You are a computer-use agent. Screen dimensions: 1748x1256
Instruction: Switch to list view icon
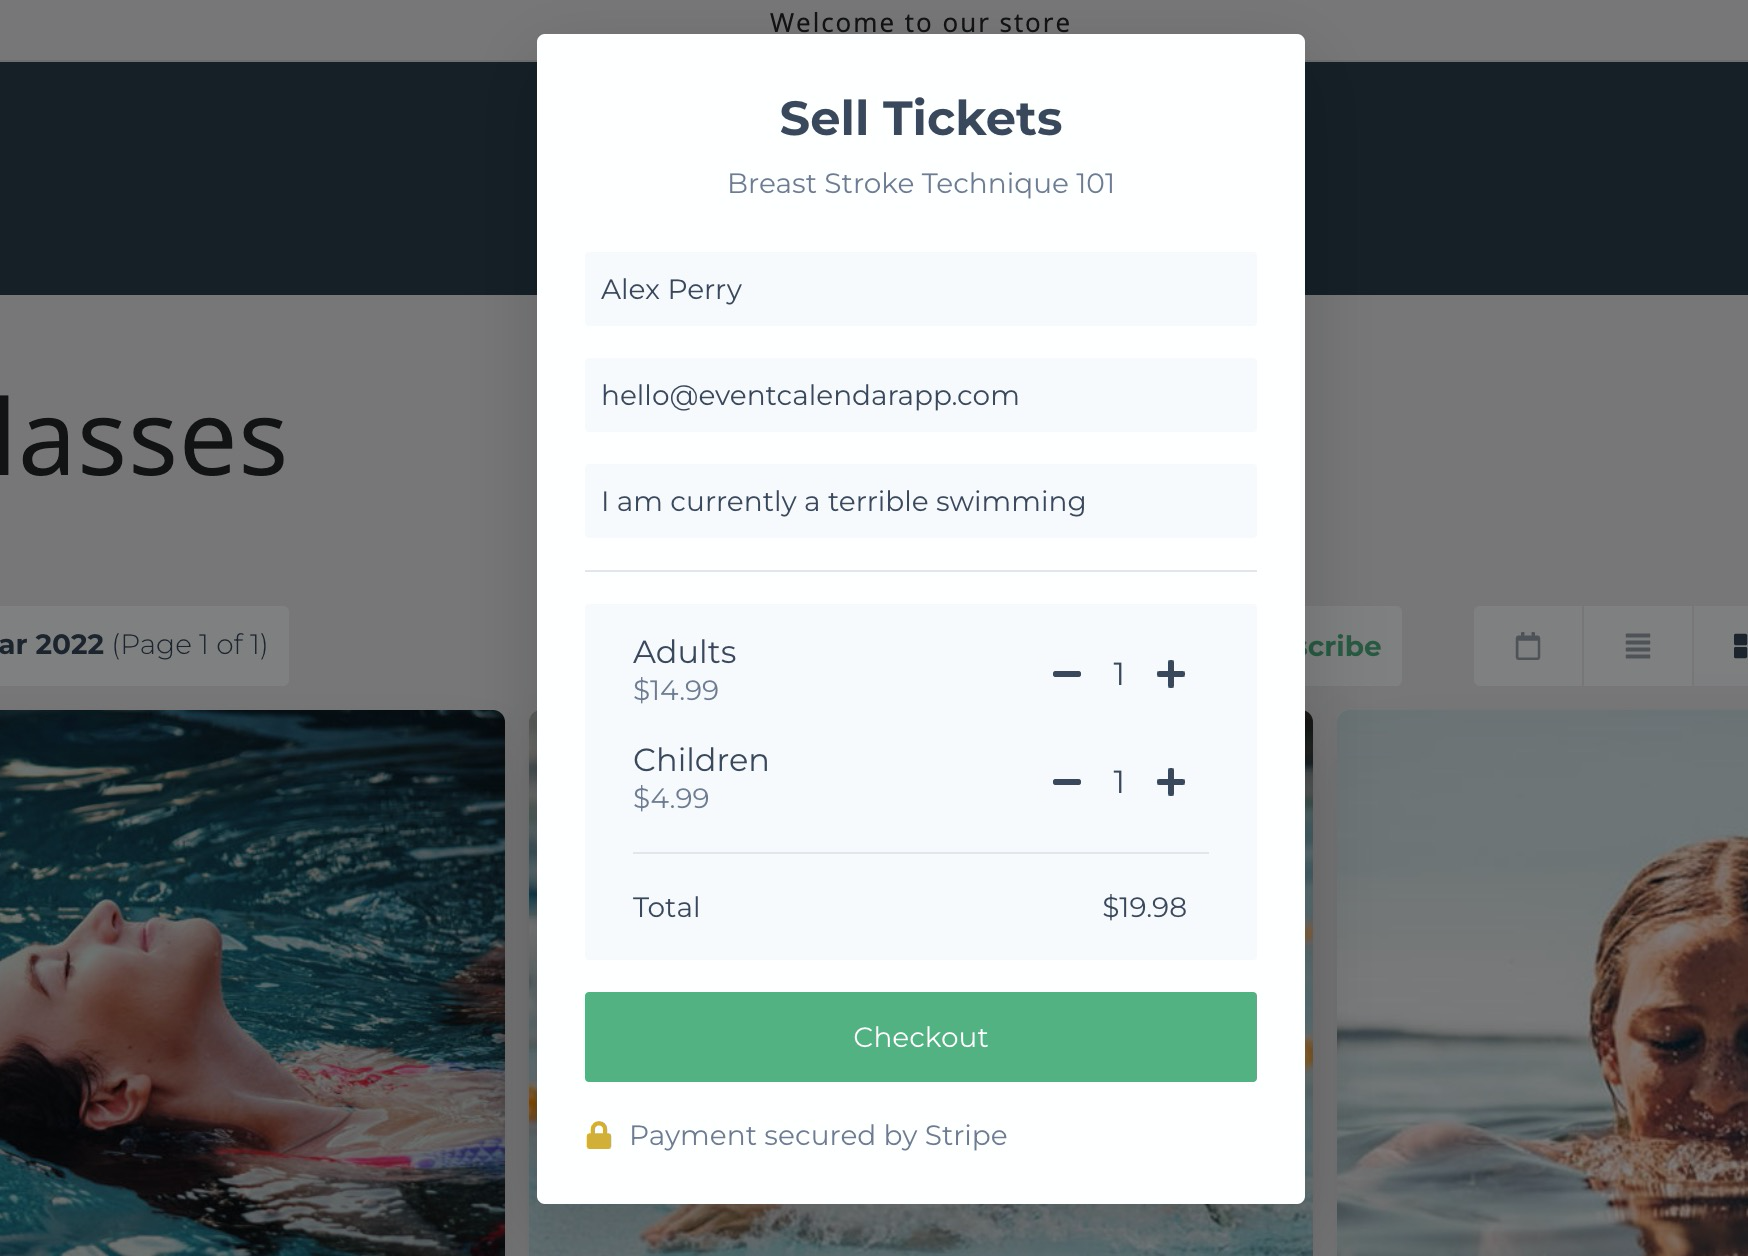(1637, 646)
